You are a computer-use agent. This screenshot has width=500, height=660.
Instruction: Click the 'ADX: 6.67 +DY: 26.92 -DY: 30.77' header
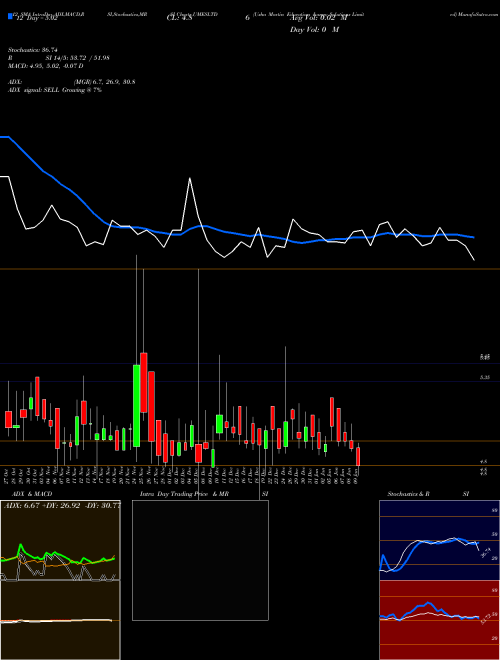62,506
